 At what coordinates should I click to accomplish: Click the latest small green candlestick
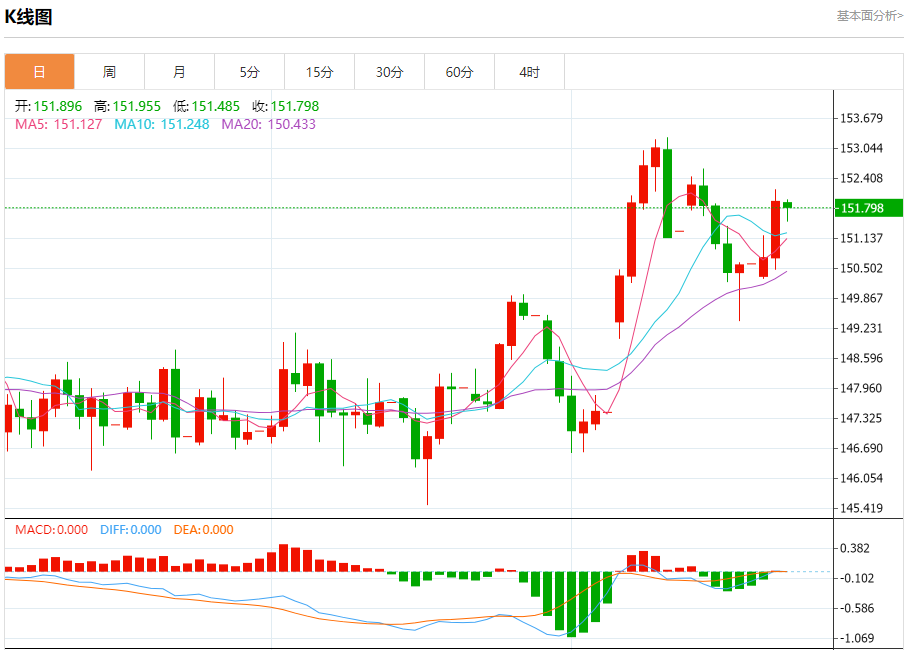787,205
